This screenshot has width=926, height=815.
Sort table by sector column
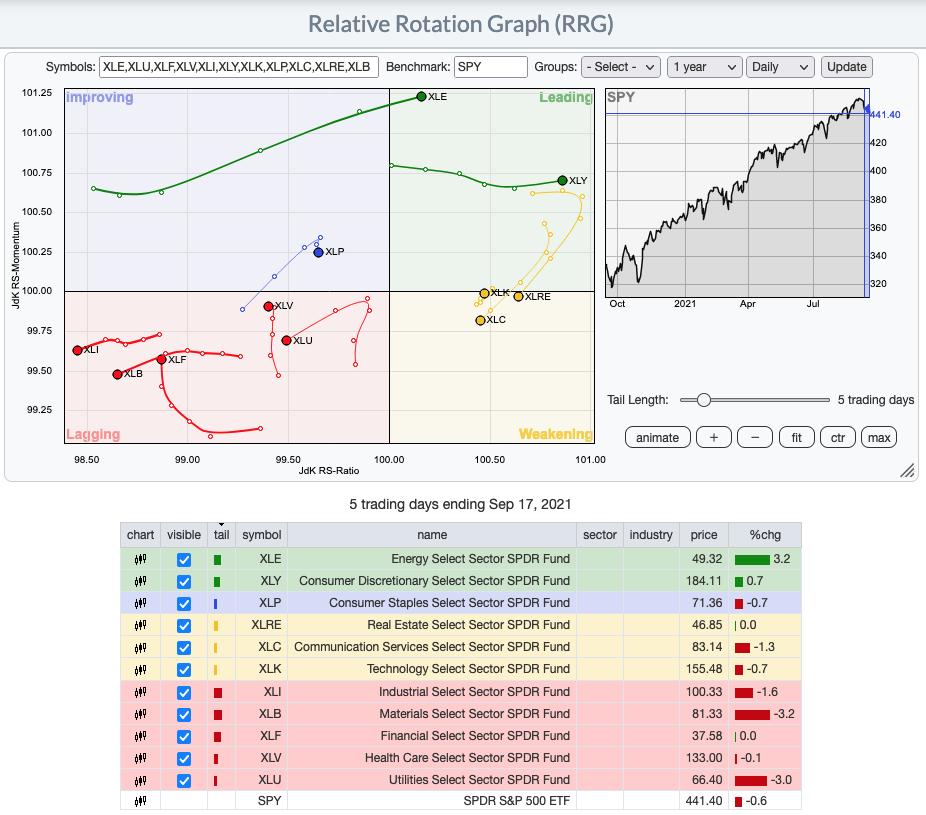tap(599, 534)
